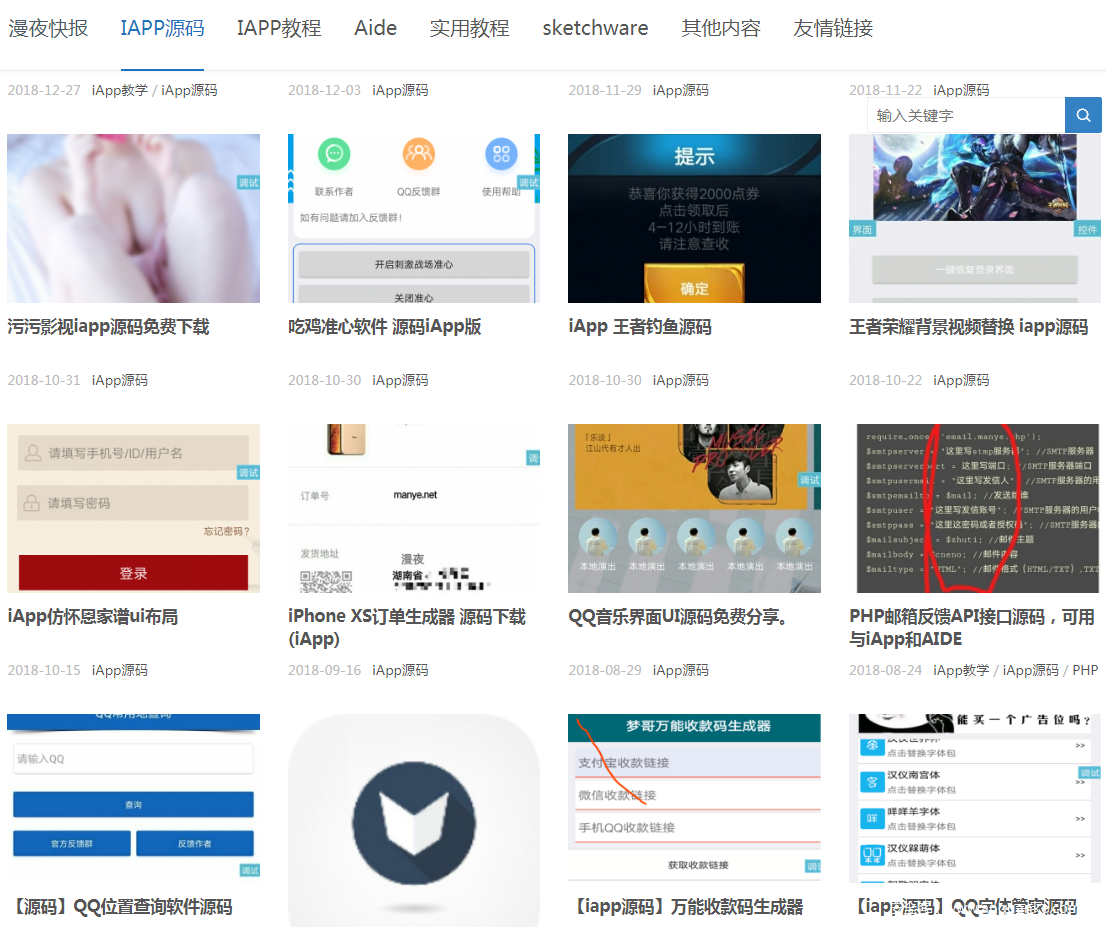Open title 【iapp源码】万能收款码生成器
Viewport: 1106px width, 927px height.
(x=686, y=907)
